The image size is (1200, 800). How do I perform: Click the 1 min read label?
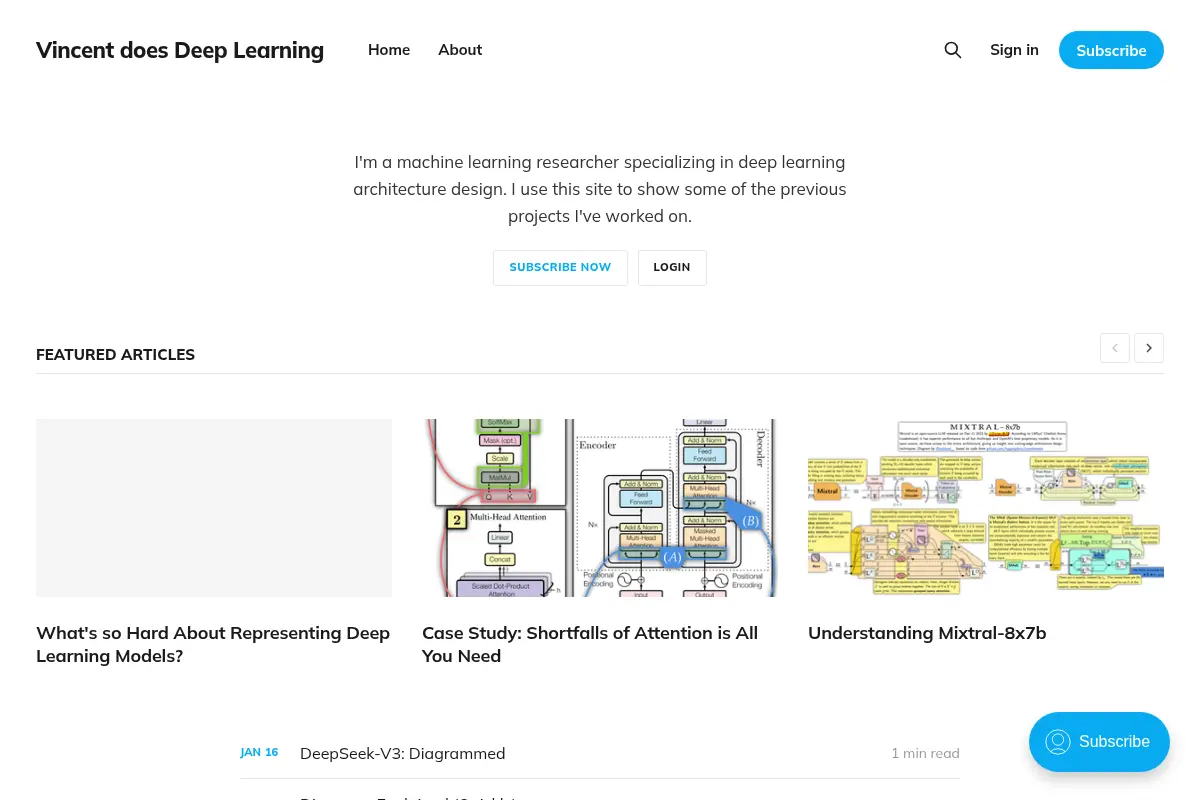tap(925, 753)
